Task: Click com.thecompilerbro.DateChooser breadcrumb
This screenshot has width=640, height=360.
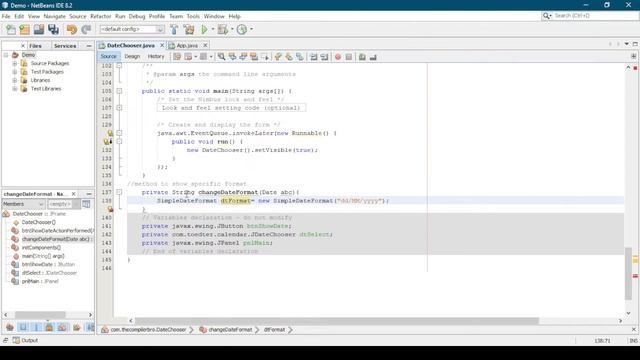Action: 148,329
